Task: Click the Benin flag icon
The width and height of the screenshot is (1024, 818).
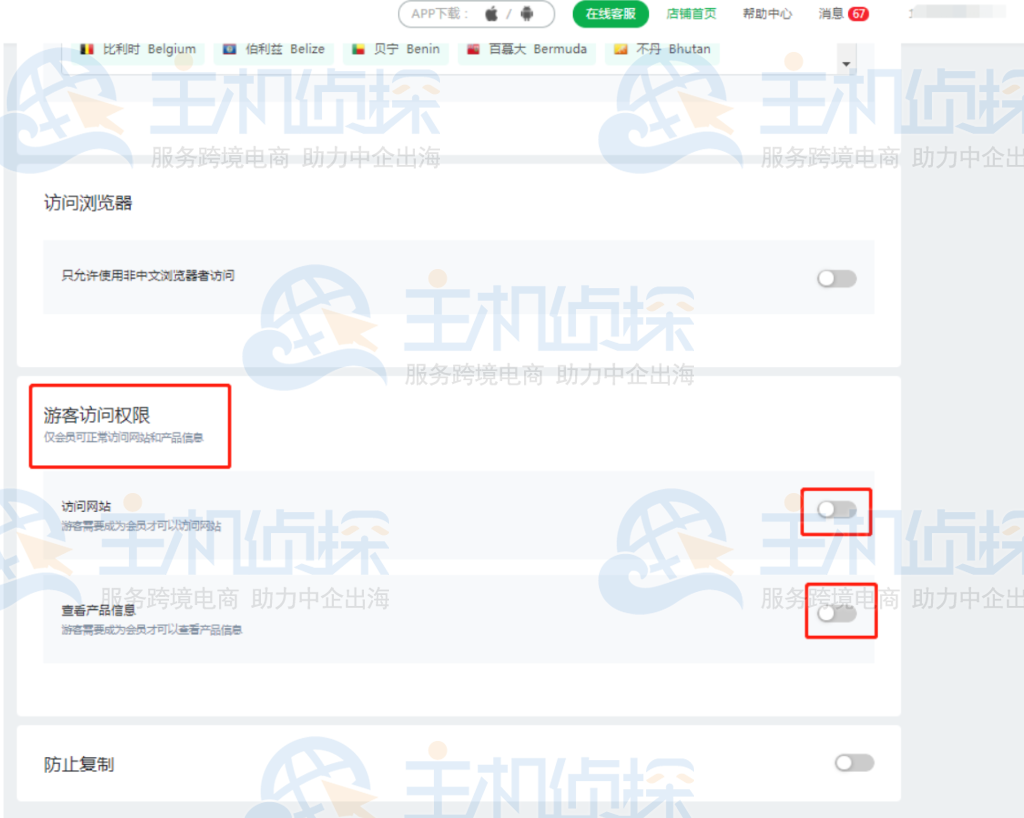Action: point(358,48)
